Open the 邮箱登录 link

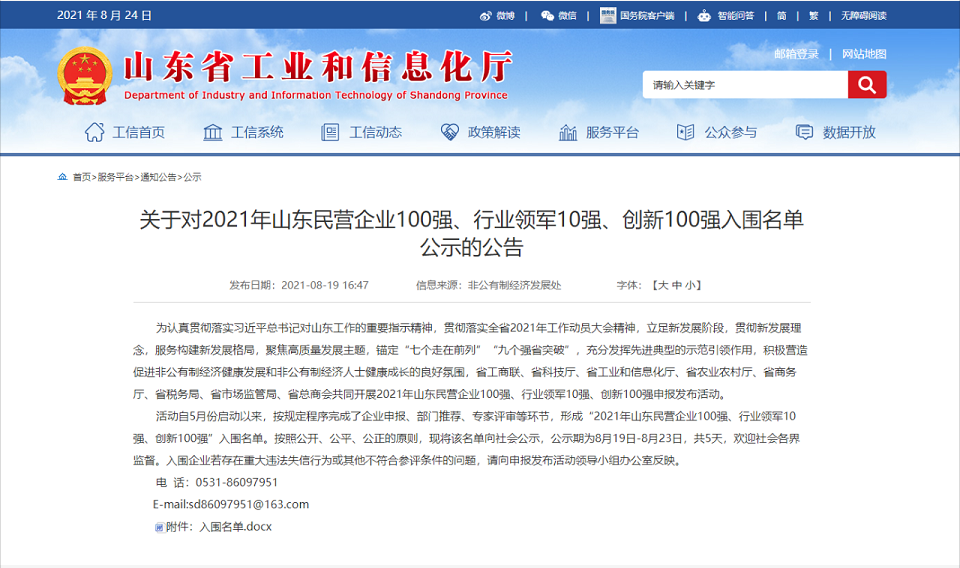point(796,54)
